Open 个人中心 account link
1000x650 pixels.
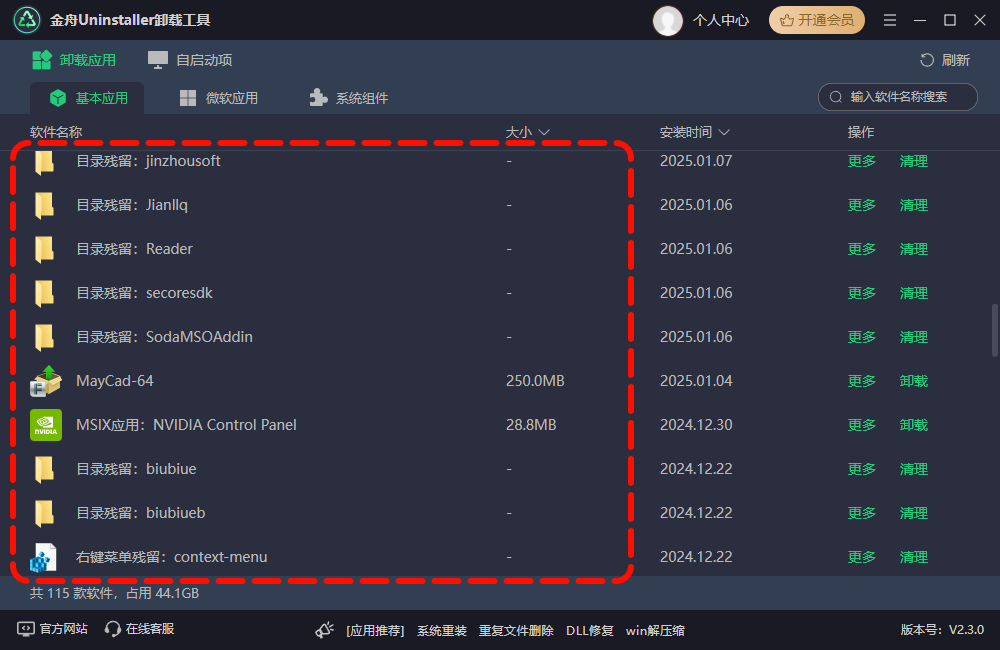coord(721,20)
